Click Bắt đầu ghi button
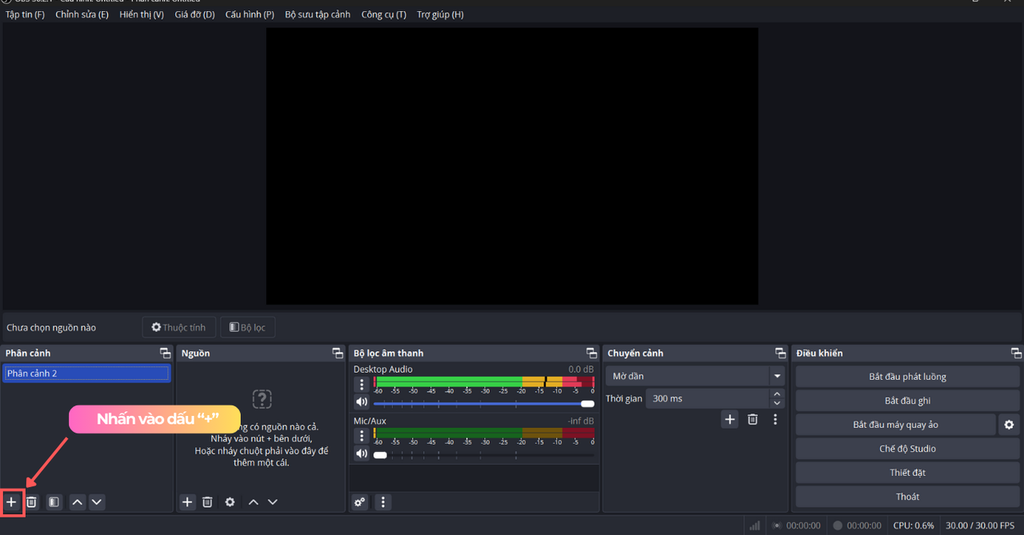The width and height of the screenshot is (1024, 535). pyautogui.click(x=907, y=401)
